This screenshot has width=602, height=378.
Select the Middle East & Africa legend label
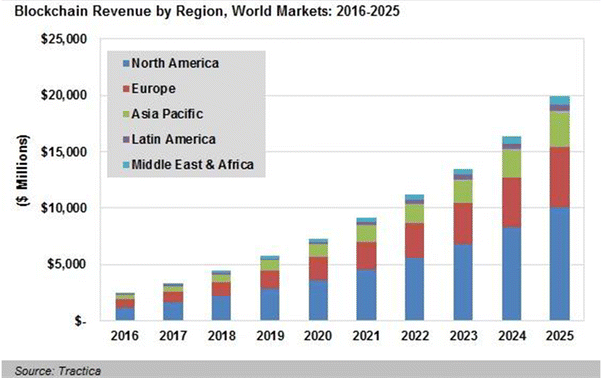(193, 165)
